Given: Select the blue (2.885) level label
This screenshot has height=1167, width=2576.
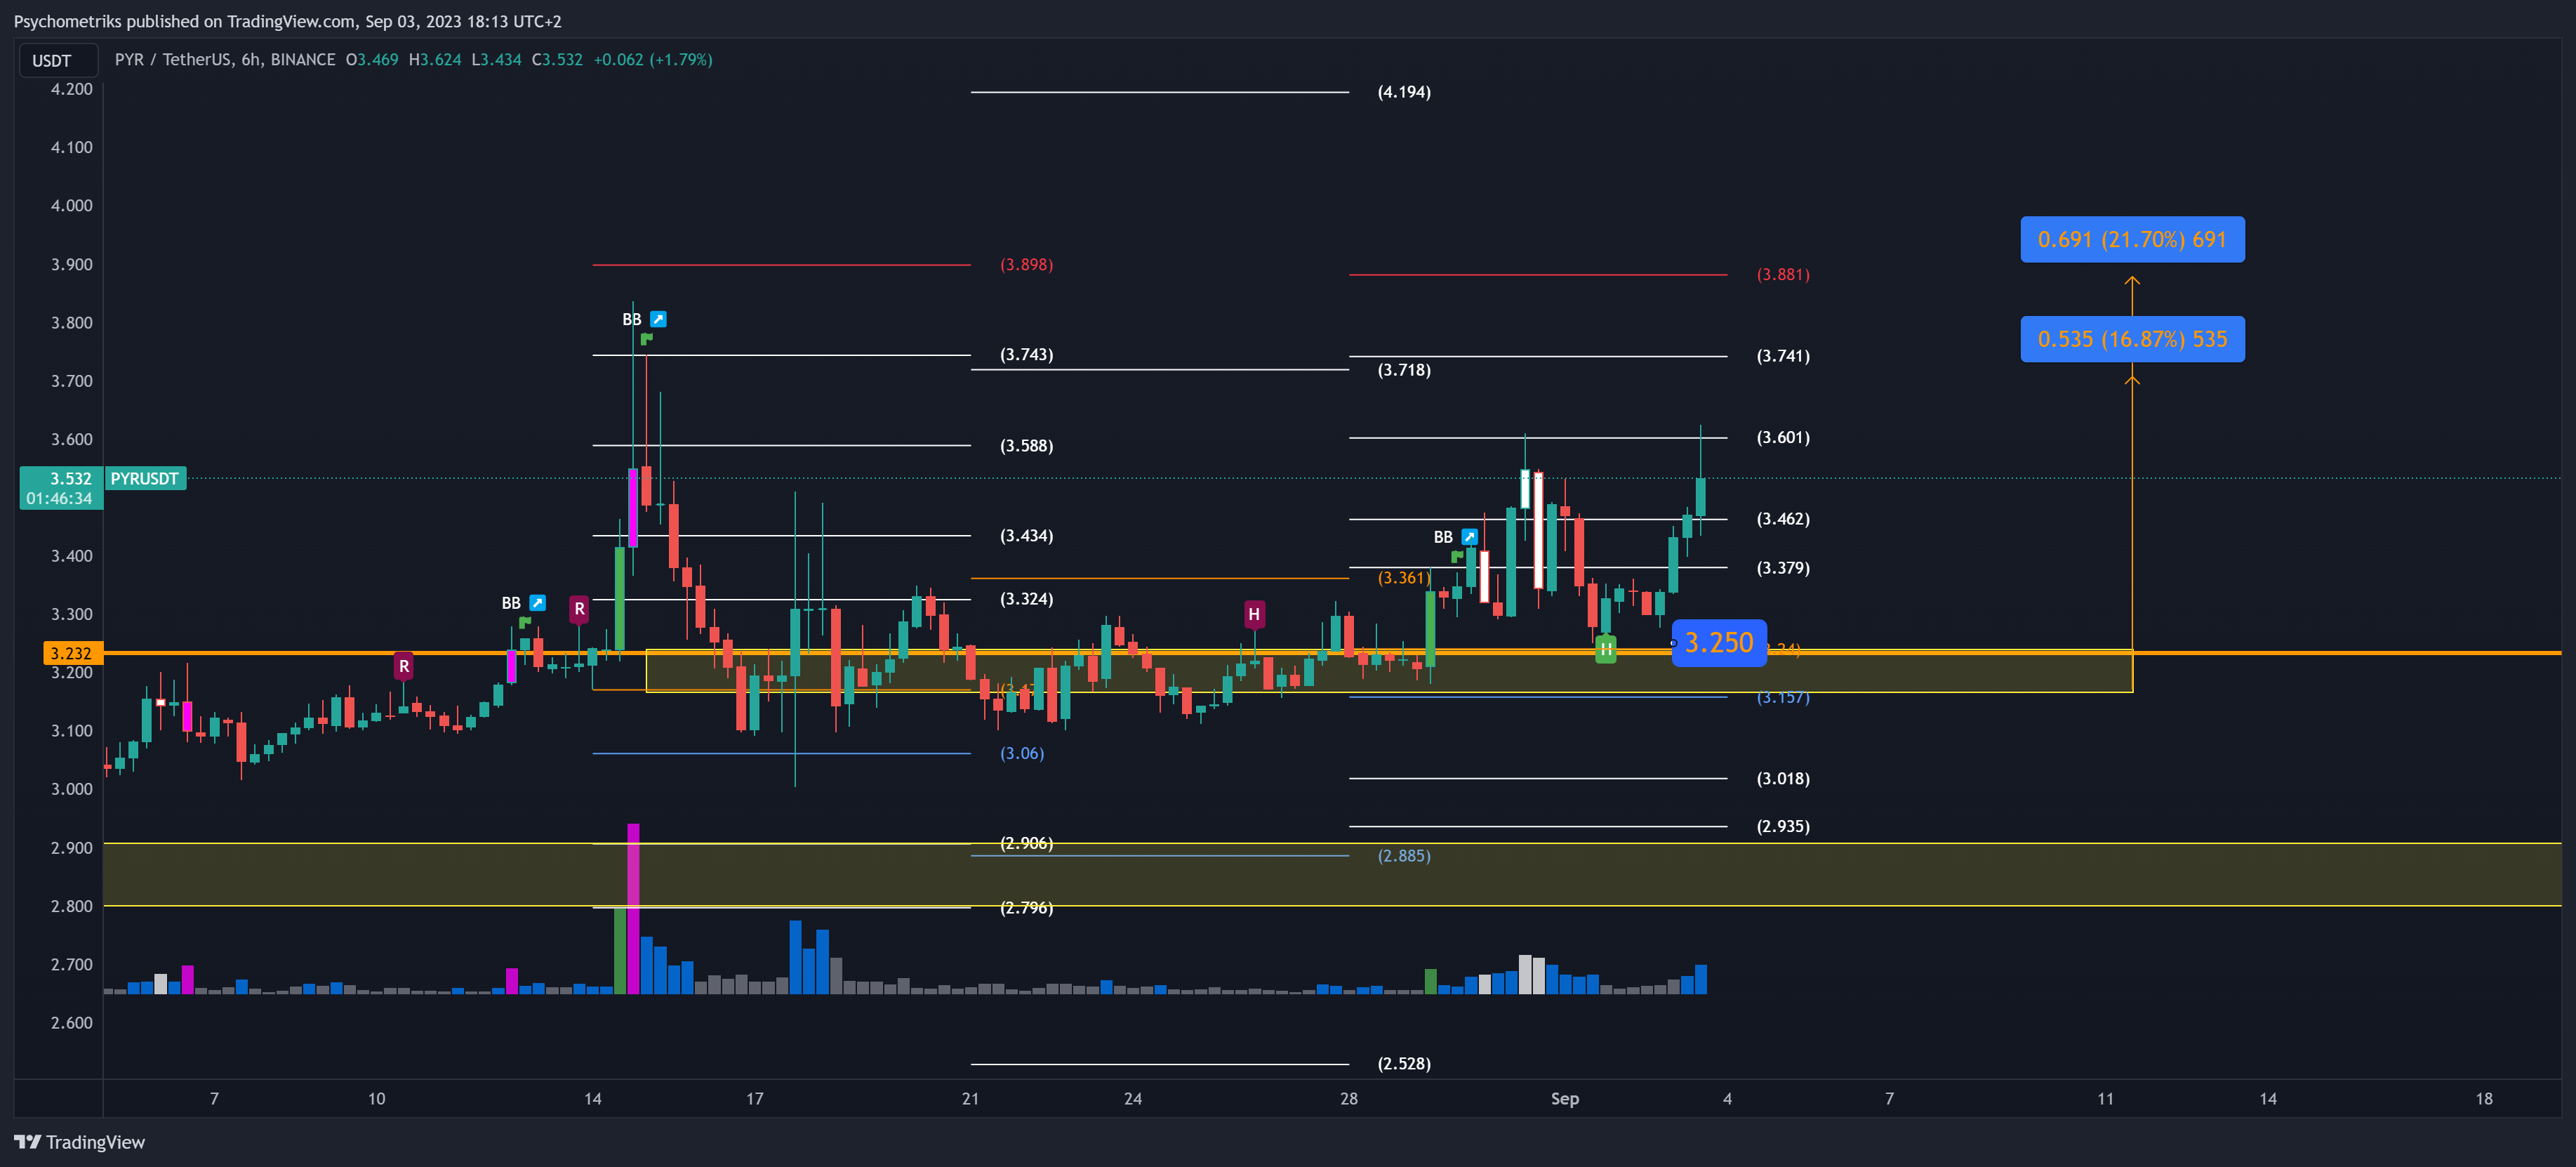Looking at the screenshot, I should (1404, 856).
